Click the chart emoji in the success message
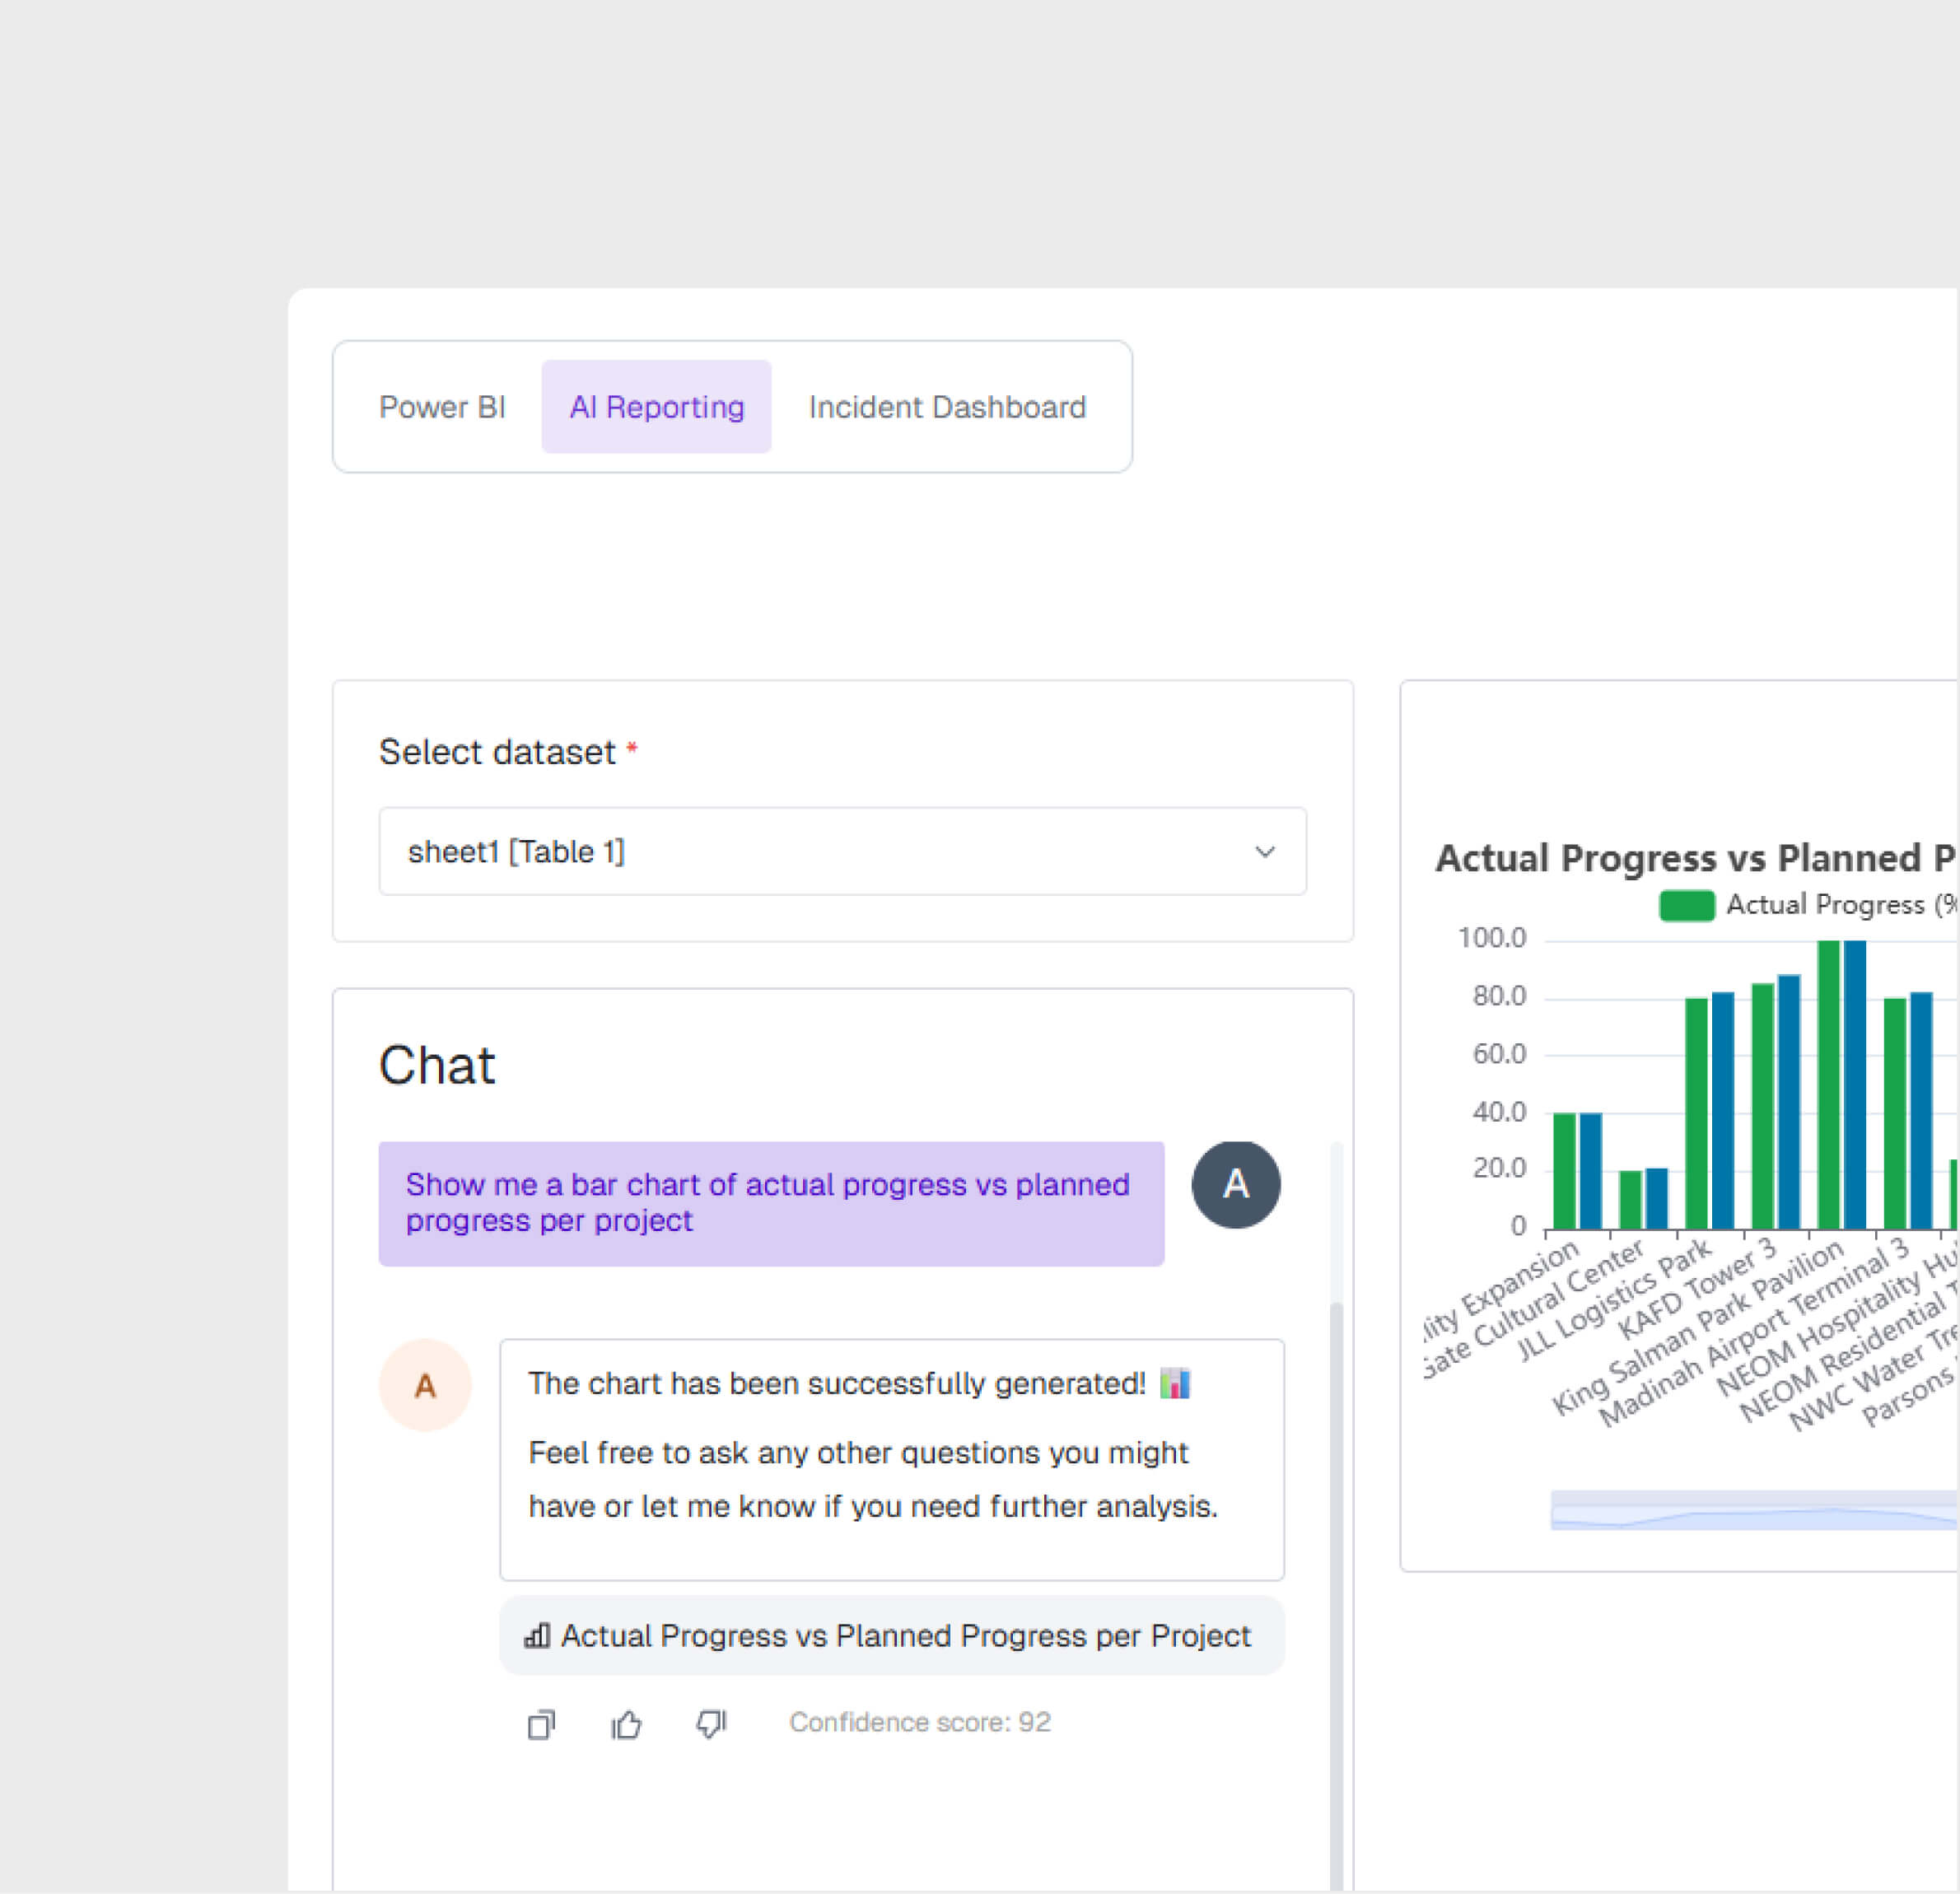Screen dimensions: 1960x1894 [x=1175, y=1383]
